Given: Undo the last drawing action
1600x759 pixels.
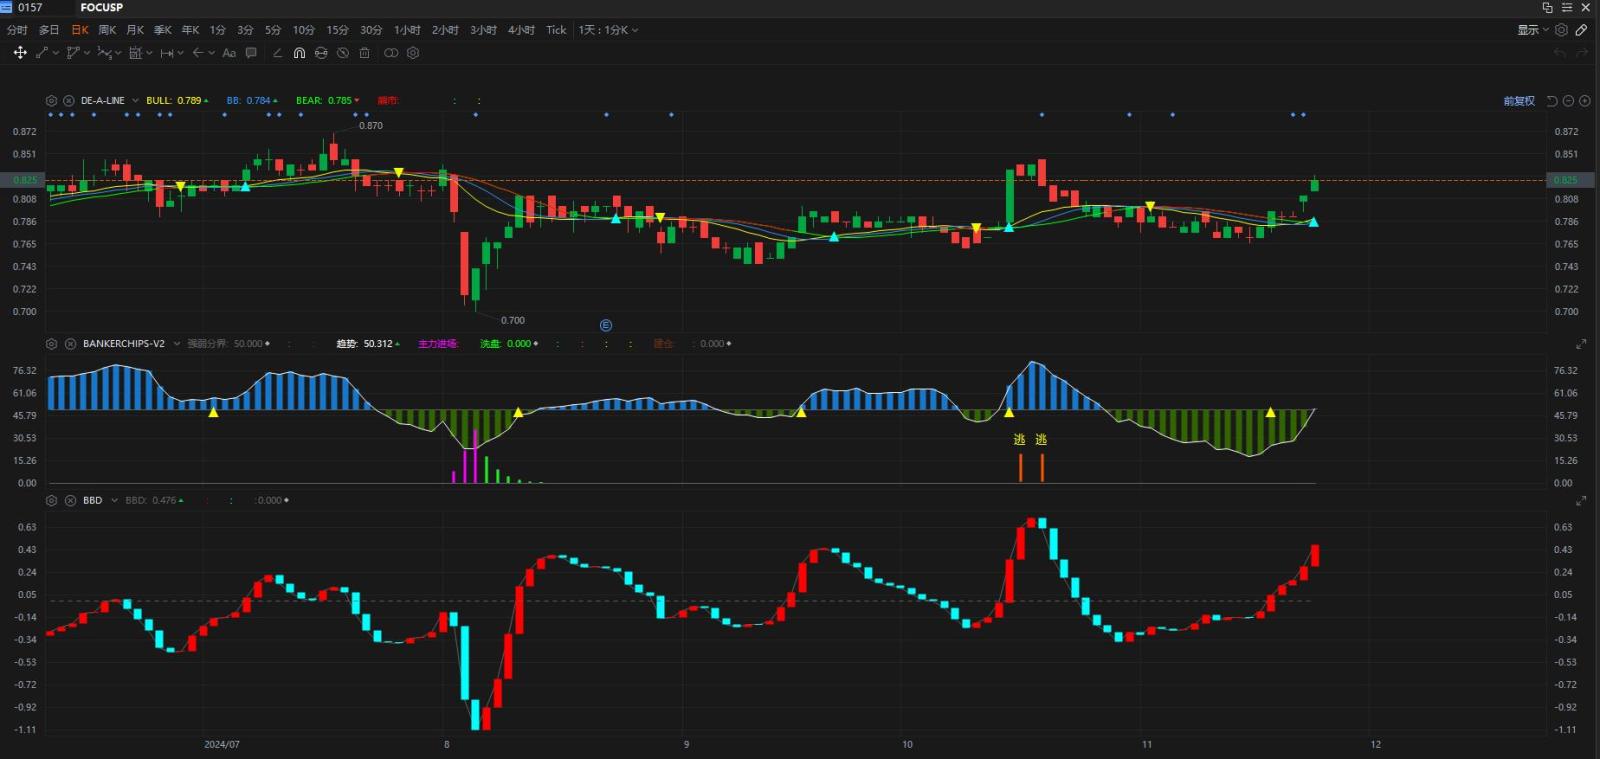Looking at the screenshot, I should click(x=1560, y=53).
